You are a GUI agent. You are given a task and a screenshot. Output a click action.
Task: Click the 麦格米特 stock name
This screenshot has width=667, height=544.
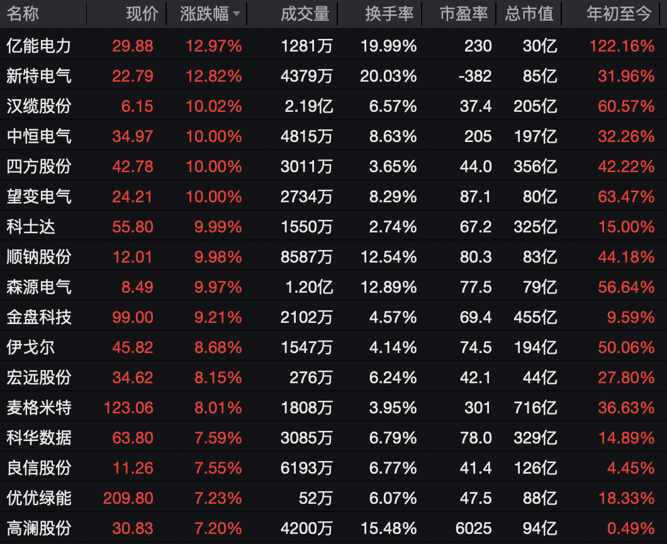click(x=38, y=408)
